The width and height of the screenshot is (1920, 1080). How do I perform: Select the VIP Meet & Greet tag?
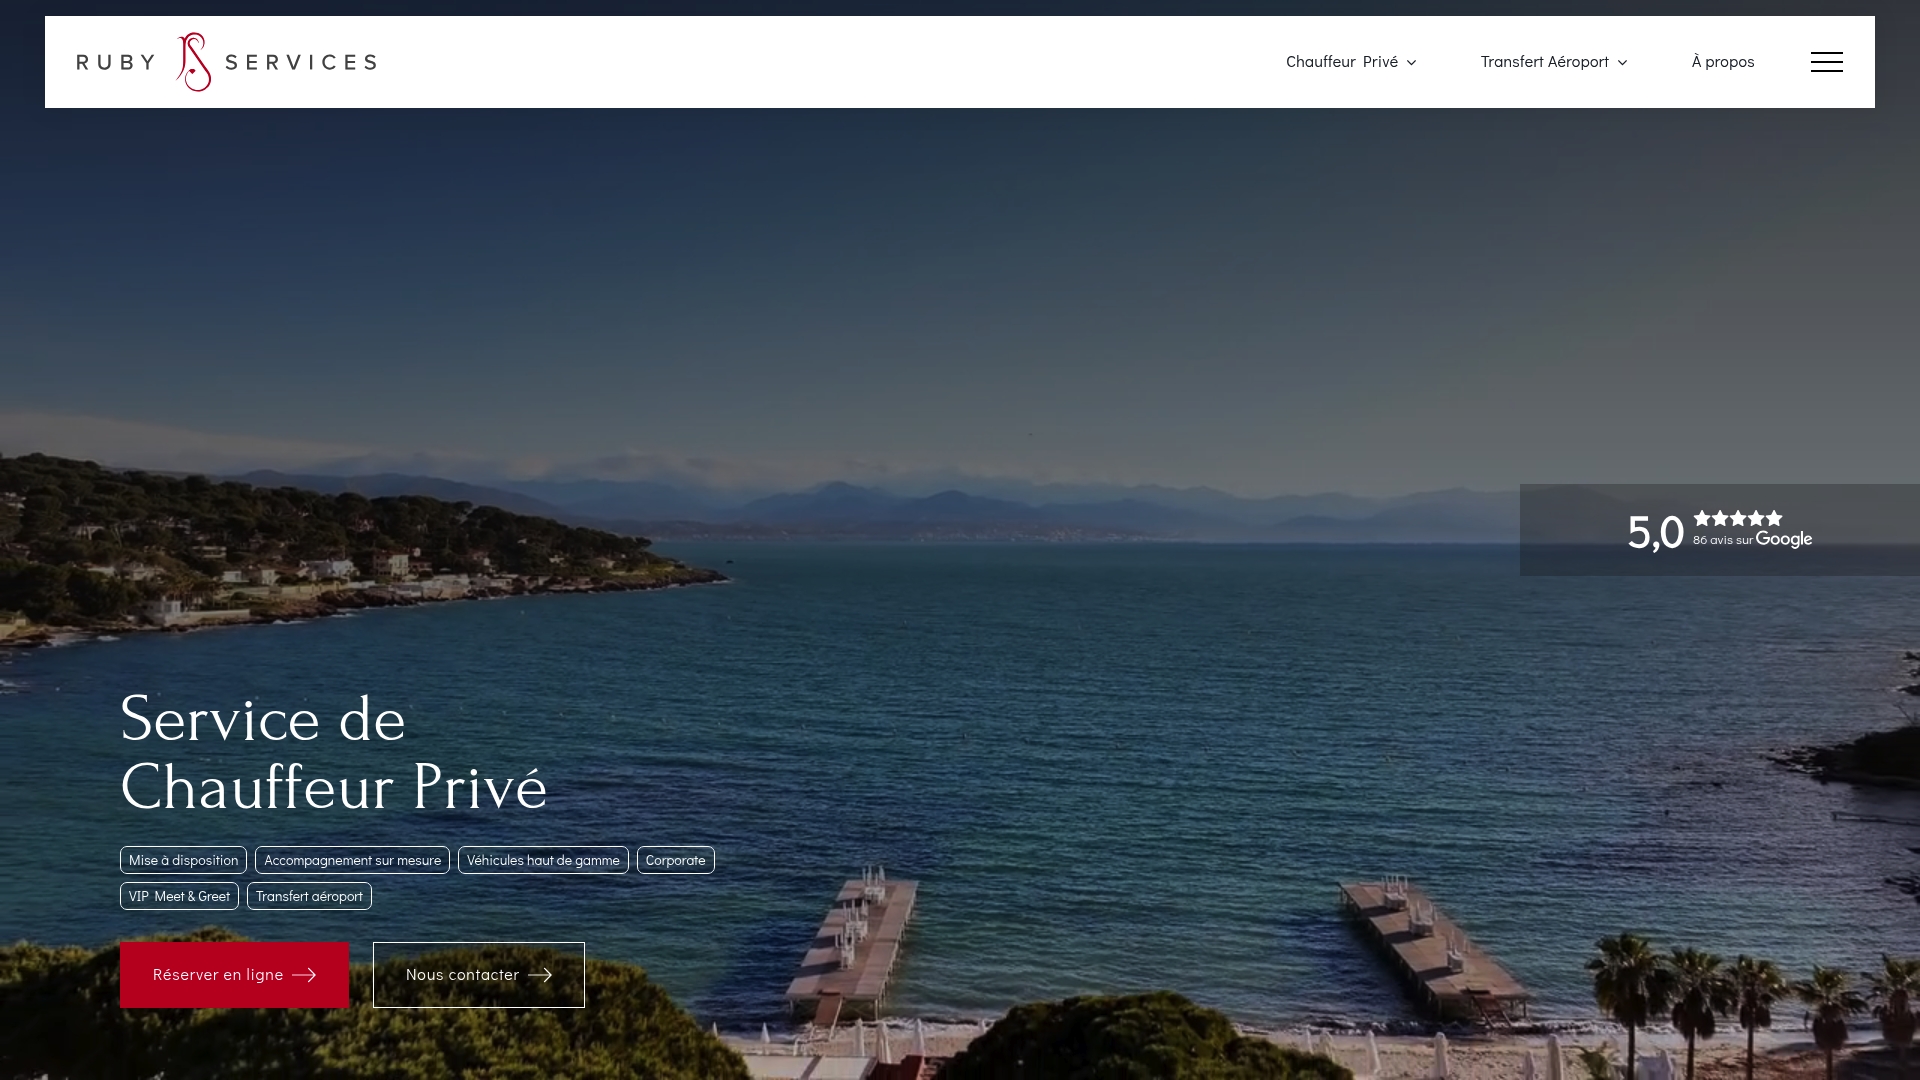pyautogui.click(x=179, y=896)
